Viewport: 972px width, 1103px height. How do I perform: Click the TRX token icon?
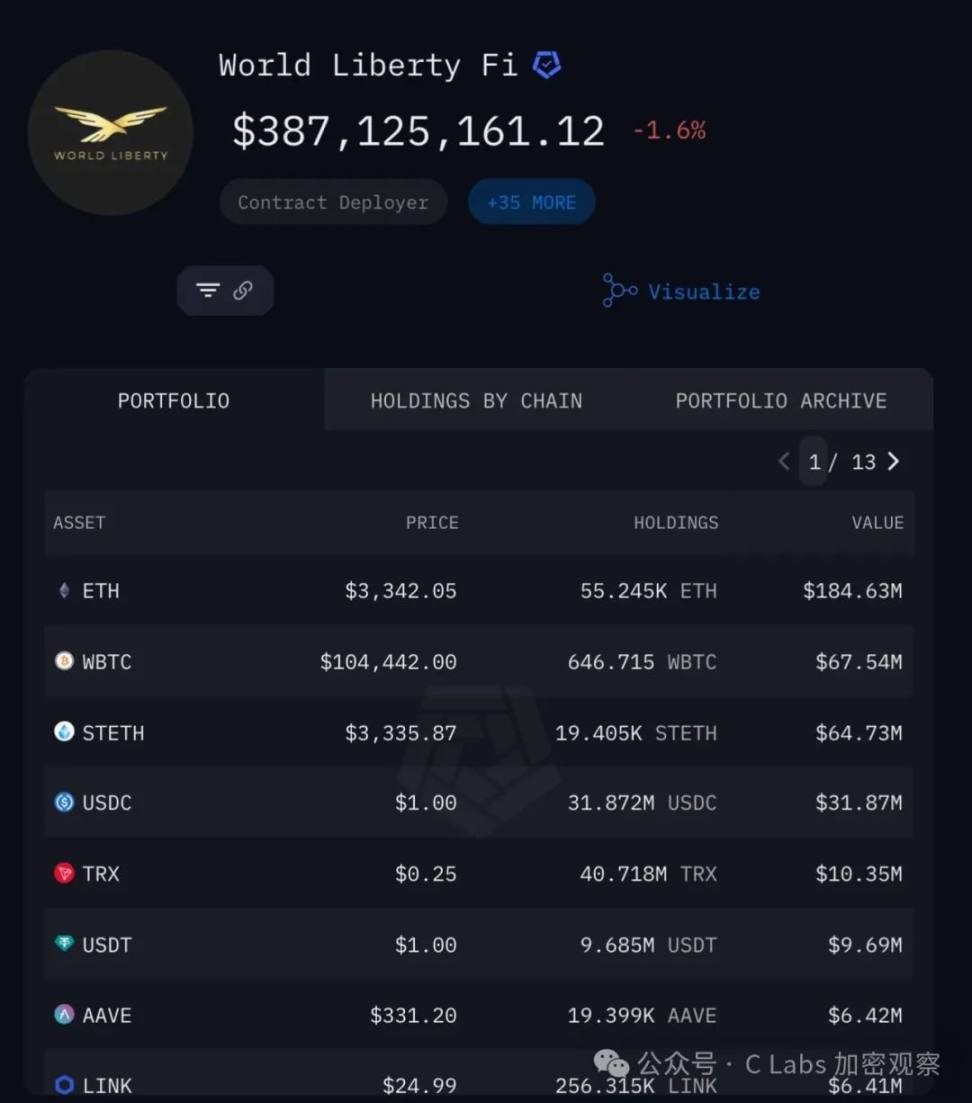64,873
